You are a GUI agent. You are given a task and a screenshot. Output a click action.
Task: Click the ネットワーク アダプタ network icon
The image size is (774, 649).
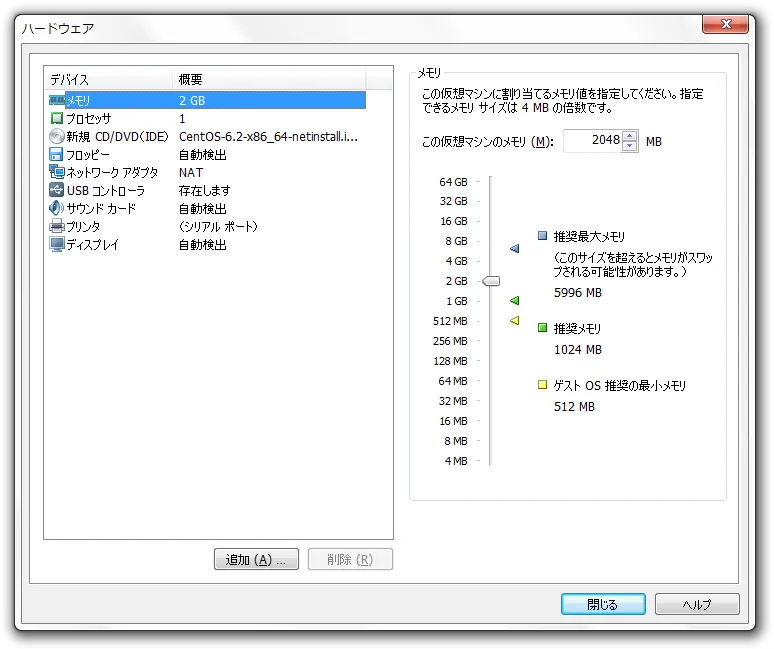point(57,172)
